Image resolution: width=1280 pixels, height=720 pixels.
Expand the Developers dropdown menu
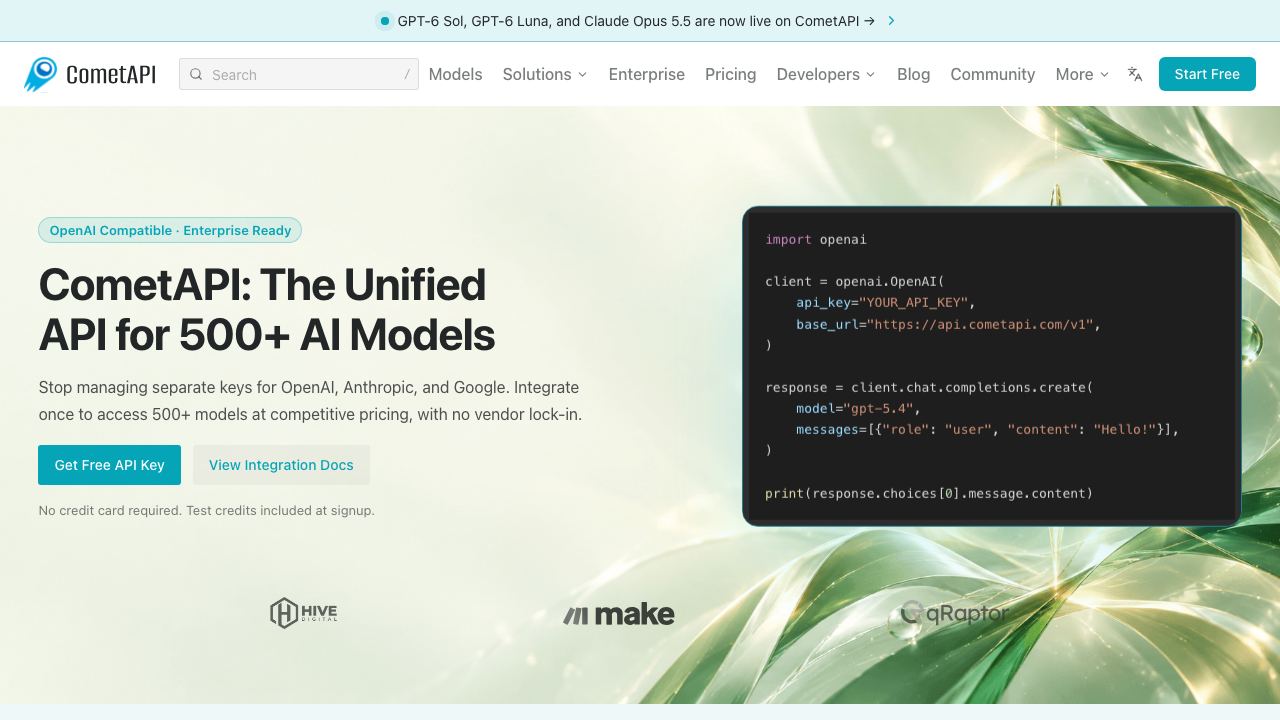[826, 74]
